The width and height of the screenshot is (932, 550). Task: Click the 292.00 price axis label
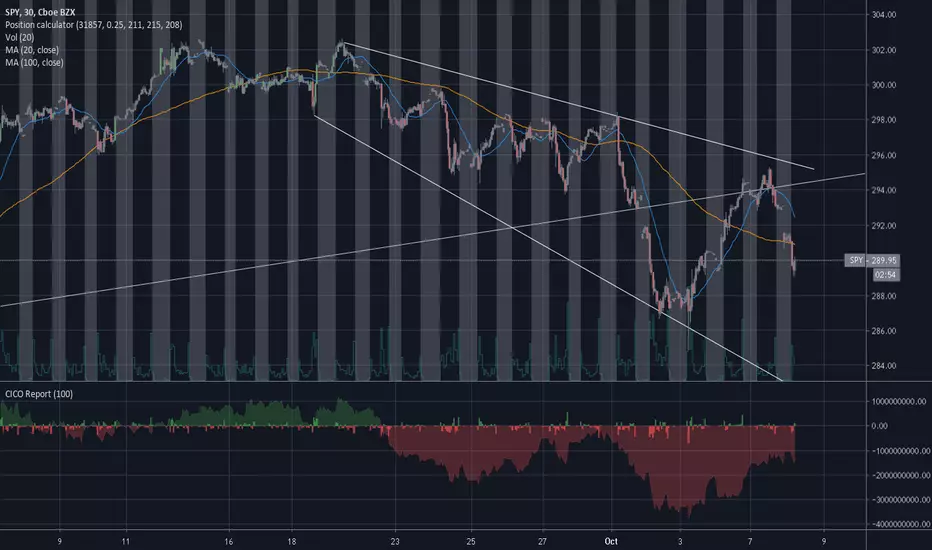(884, 225)
